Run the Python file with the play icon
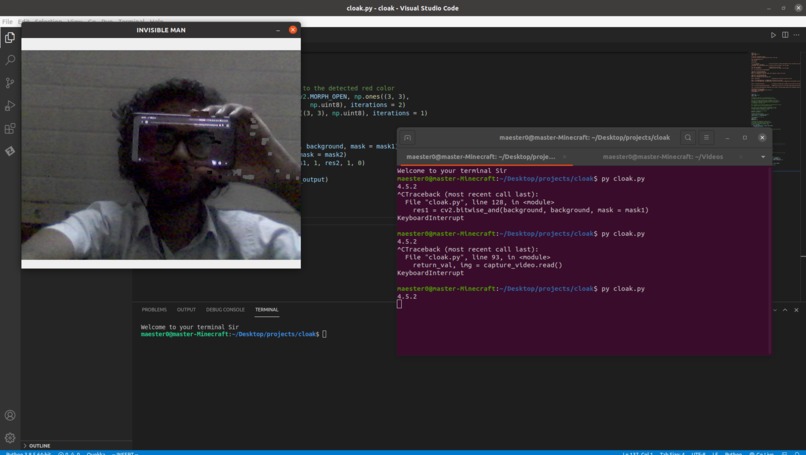This screenshot has width=806, height=455. pyautogui.click(x=773, y=35)
